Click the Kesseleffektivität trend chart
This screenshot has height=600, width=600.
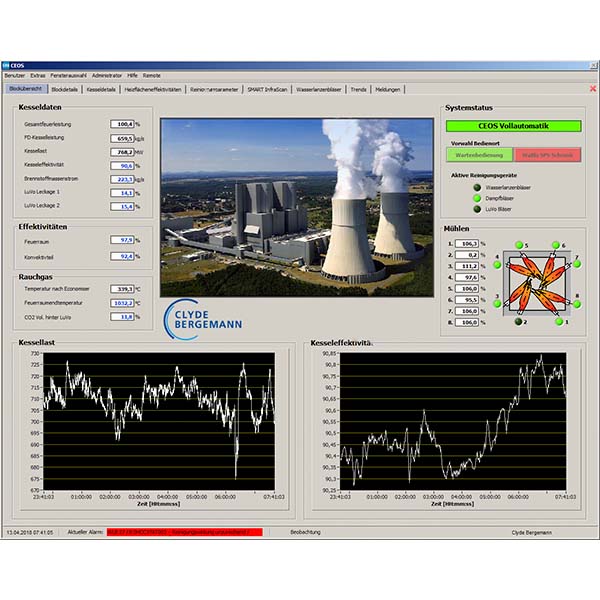[453, 421]
